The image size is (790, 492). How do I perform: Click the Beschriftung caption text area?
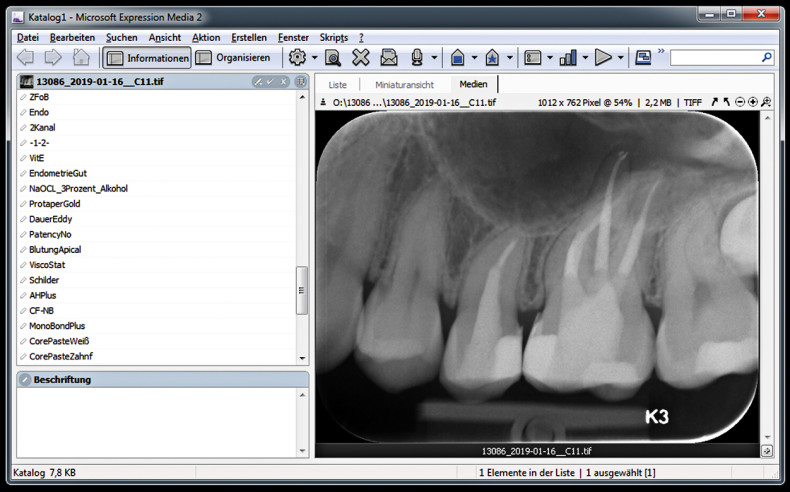point(157,423)
